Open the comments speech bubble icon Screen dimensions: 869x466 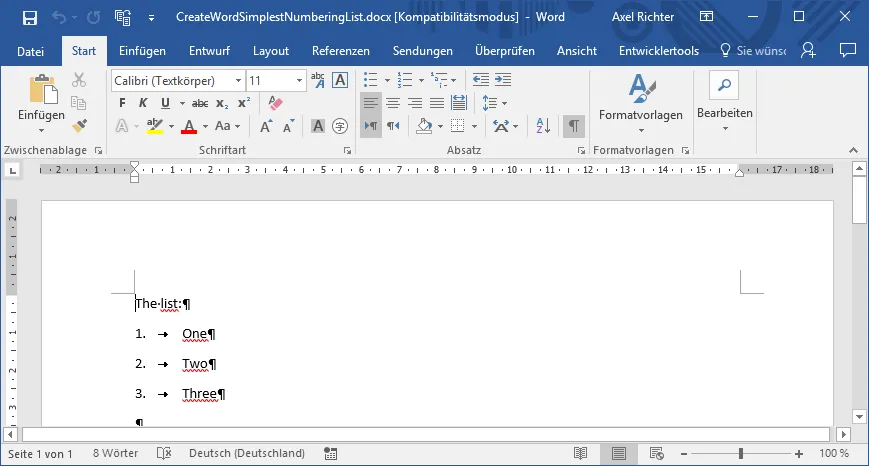click(x=847, y=51)
